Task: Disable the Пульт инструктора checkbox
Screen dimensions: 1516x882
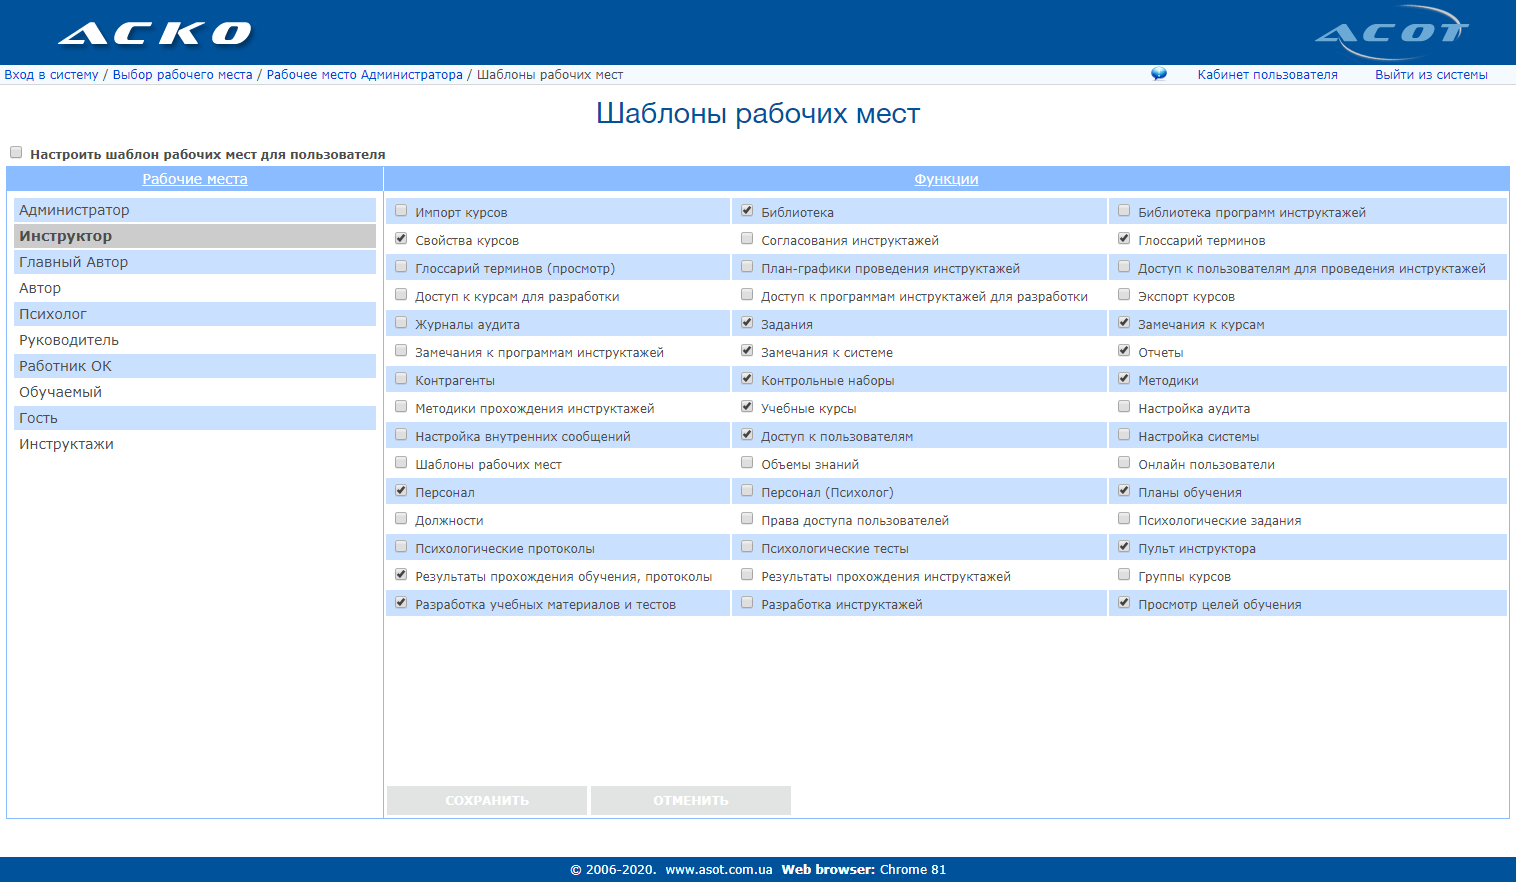Action: tap(1124, 547)
